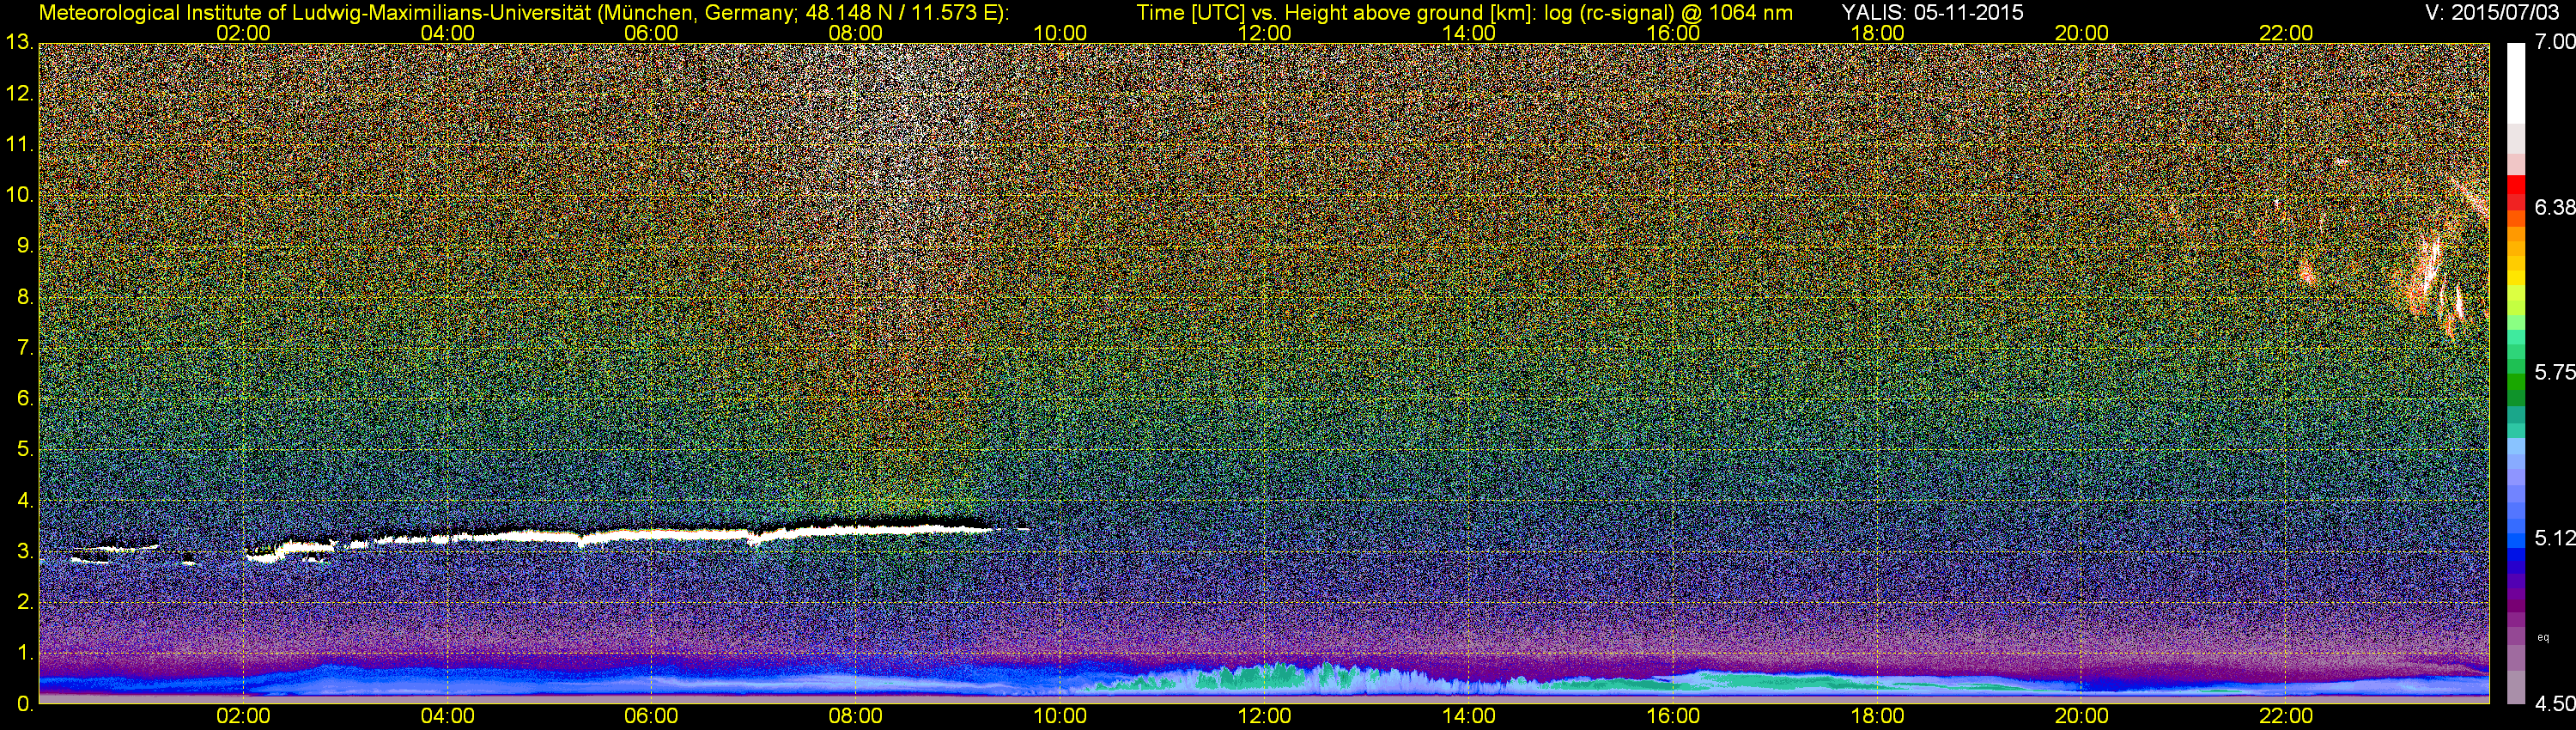Click 04:00 on the bottom time axis

pos(447,717)
